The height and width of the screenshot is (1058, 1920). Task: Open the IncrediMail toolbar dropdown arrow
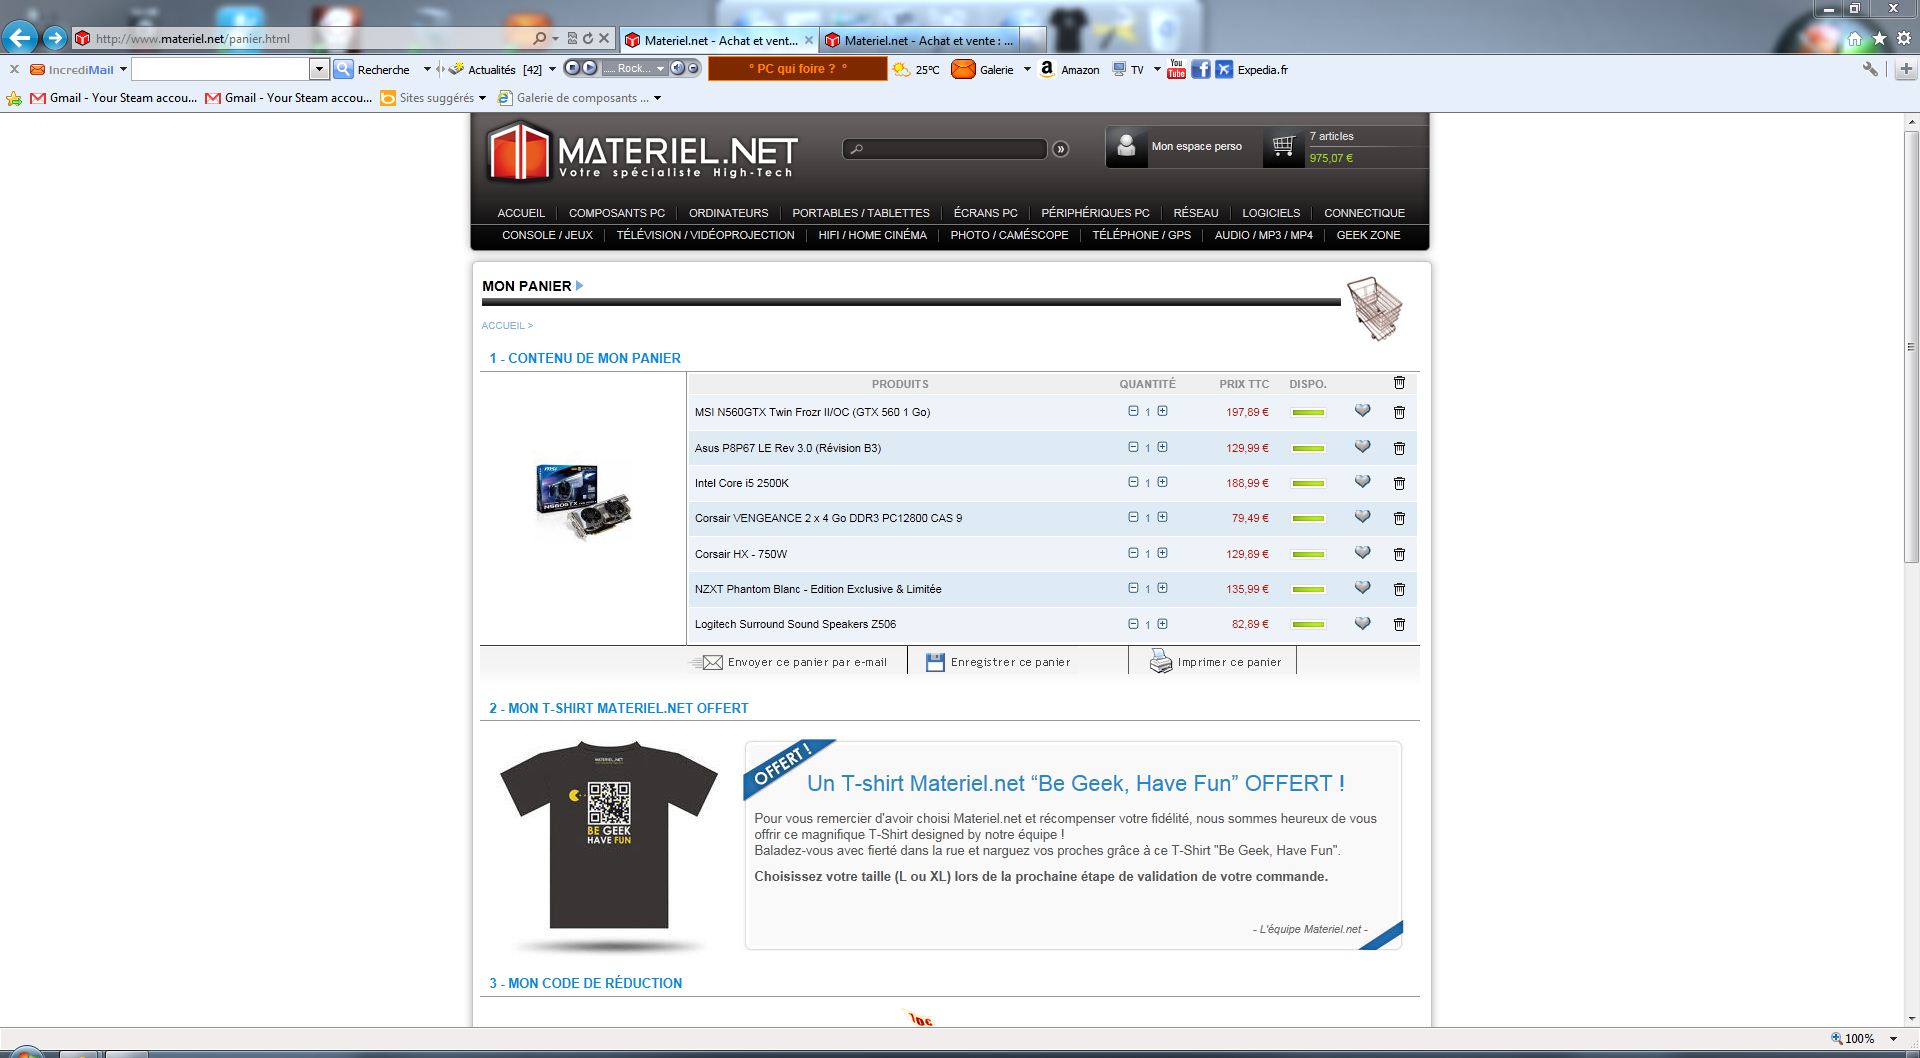point(123,69)
